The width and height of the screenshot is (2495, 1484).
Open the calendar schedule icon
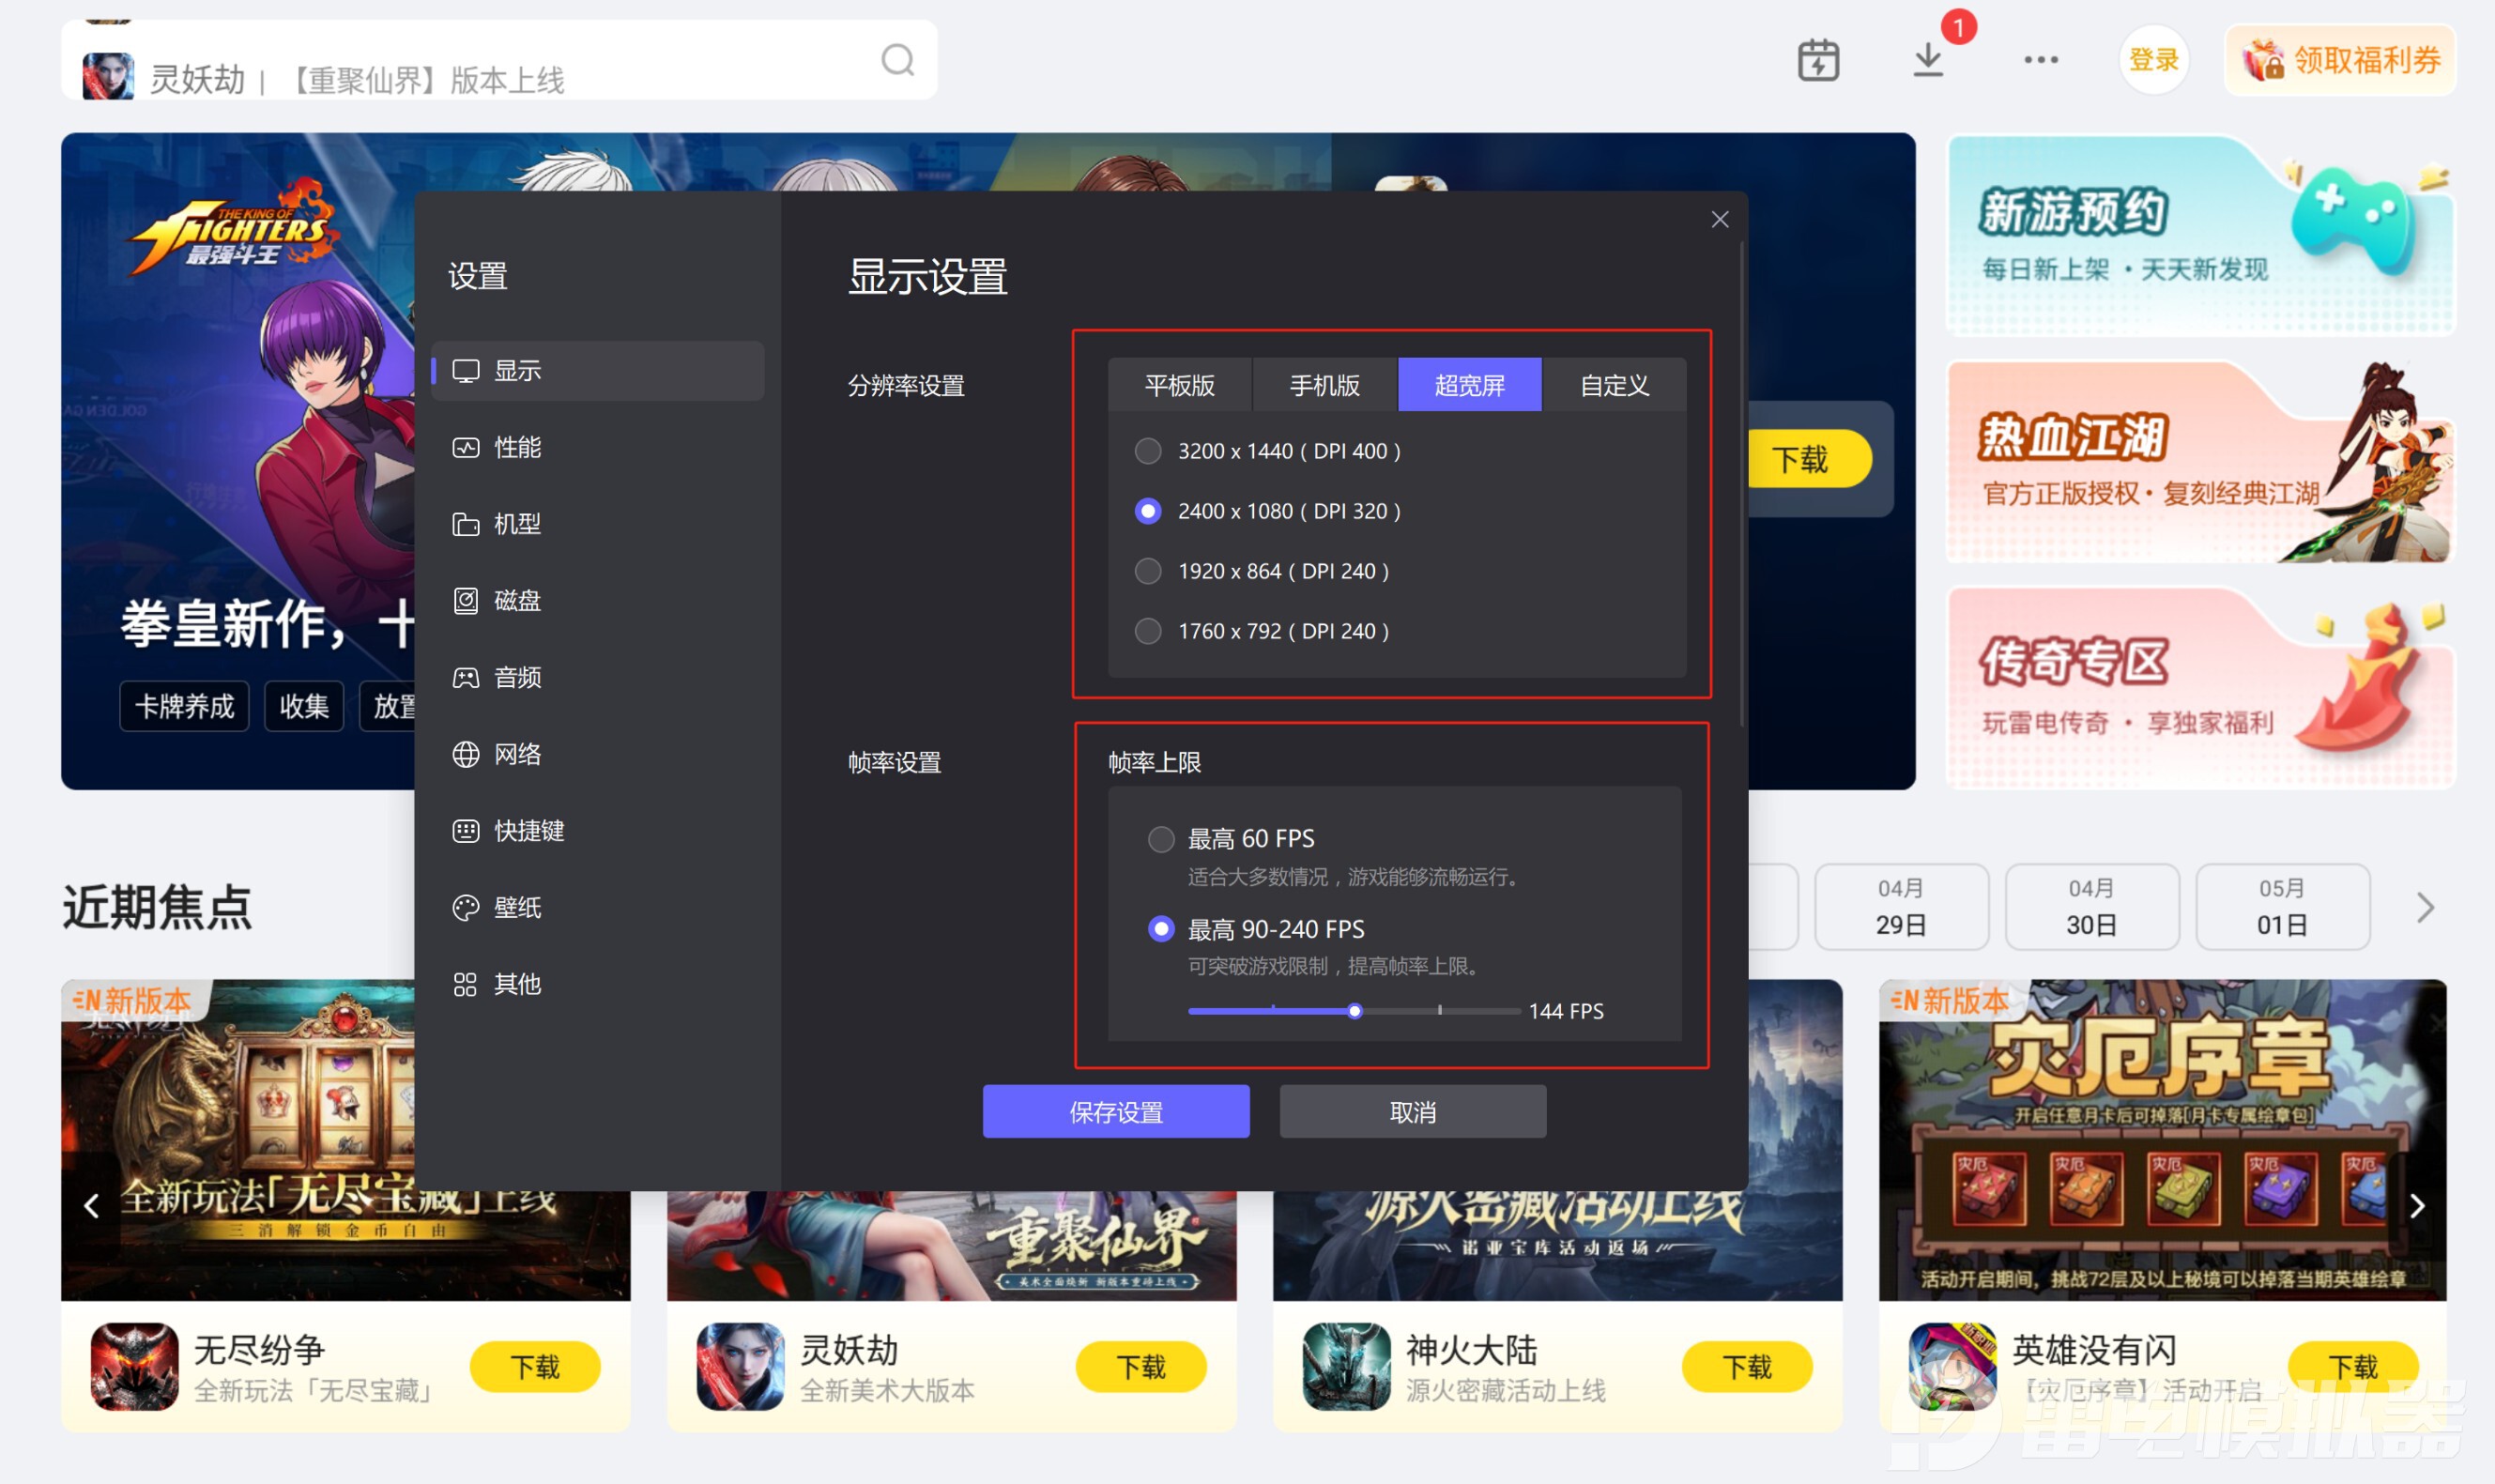tap(1818, 60)
